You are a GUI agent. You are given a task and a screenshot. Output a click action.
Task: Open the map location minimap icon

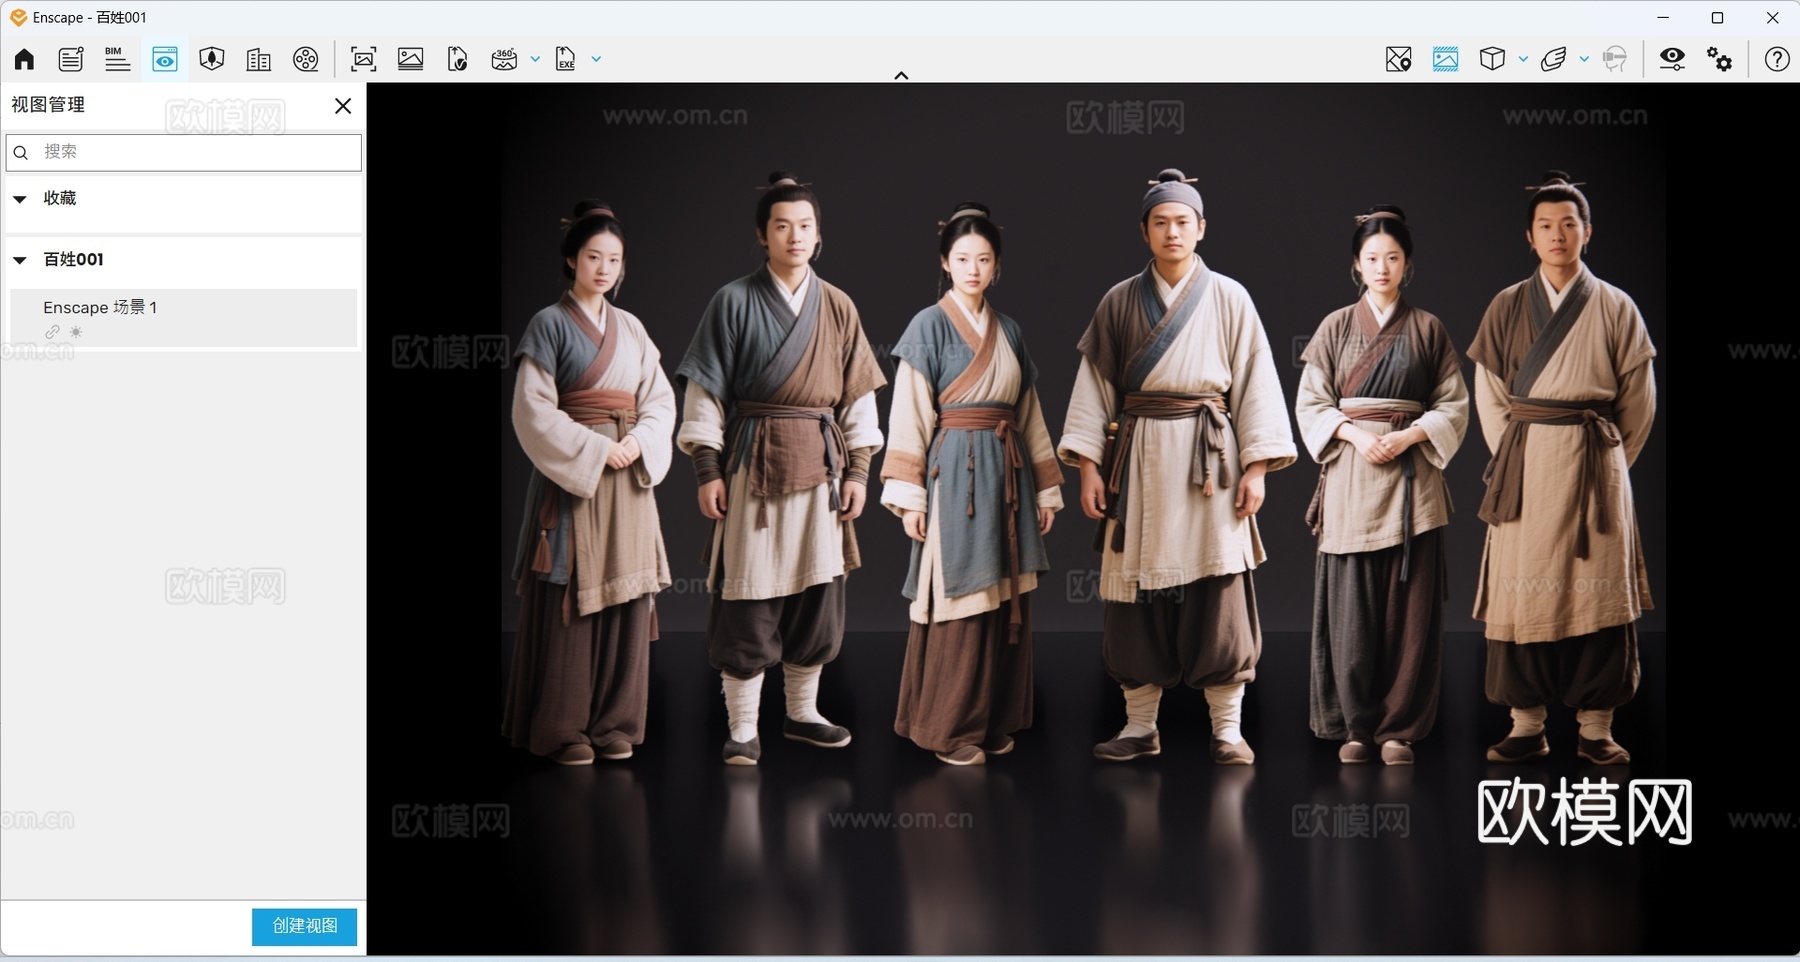click(1399, 59)
